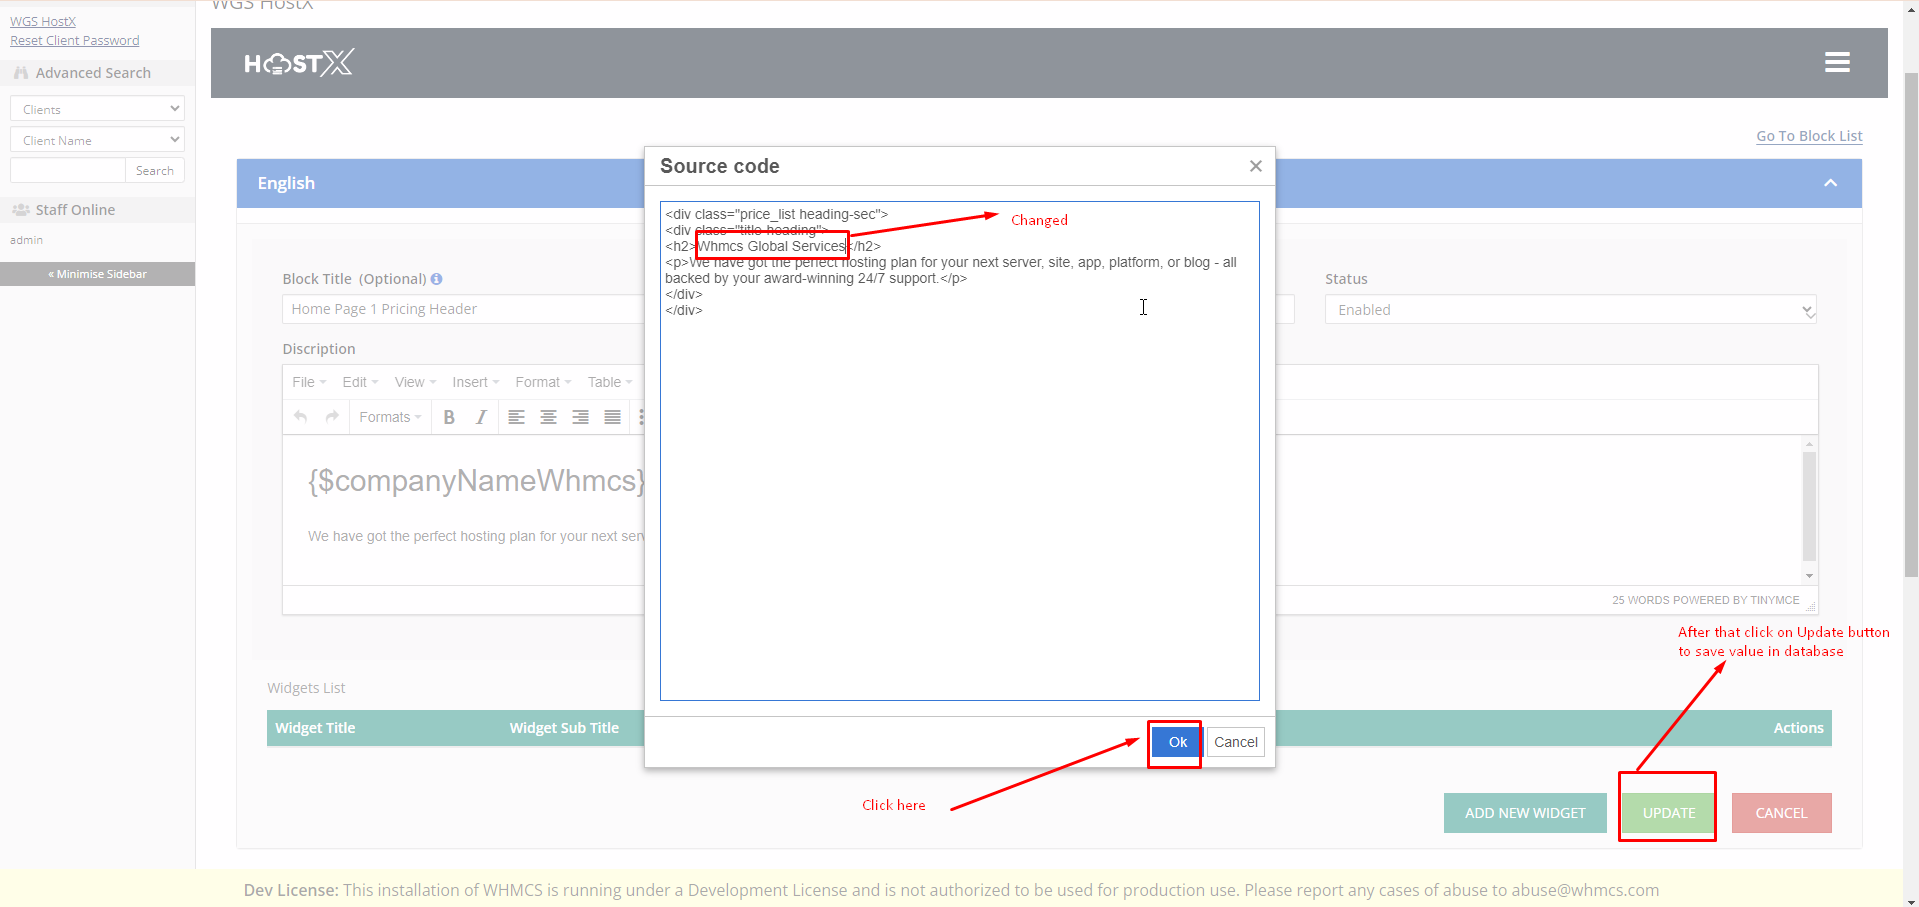Screen dimensions: 1919x907
Task: Click inside the source code text area
Action: pyautogui.click(x=958, y=500)
